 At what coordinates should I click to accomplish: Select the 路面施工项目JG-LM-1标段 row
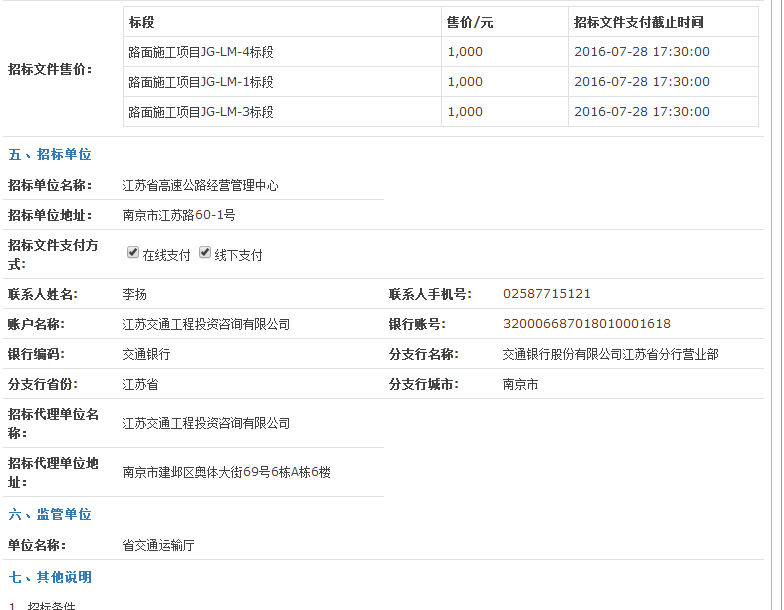[201, 82]
